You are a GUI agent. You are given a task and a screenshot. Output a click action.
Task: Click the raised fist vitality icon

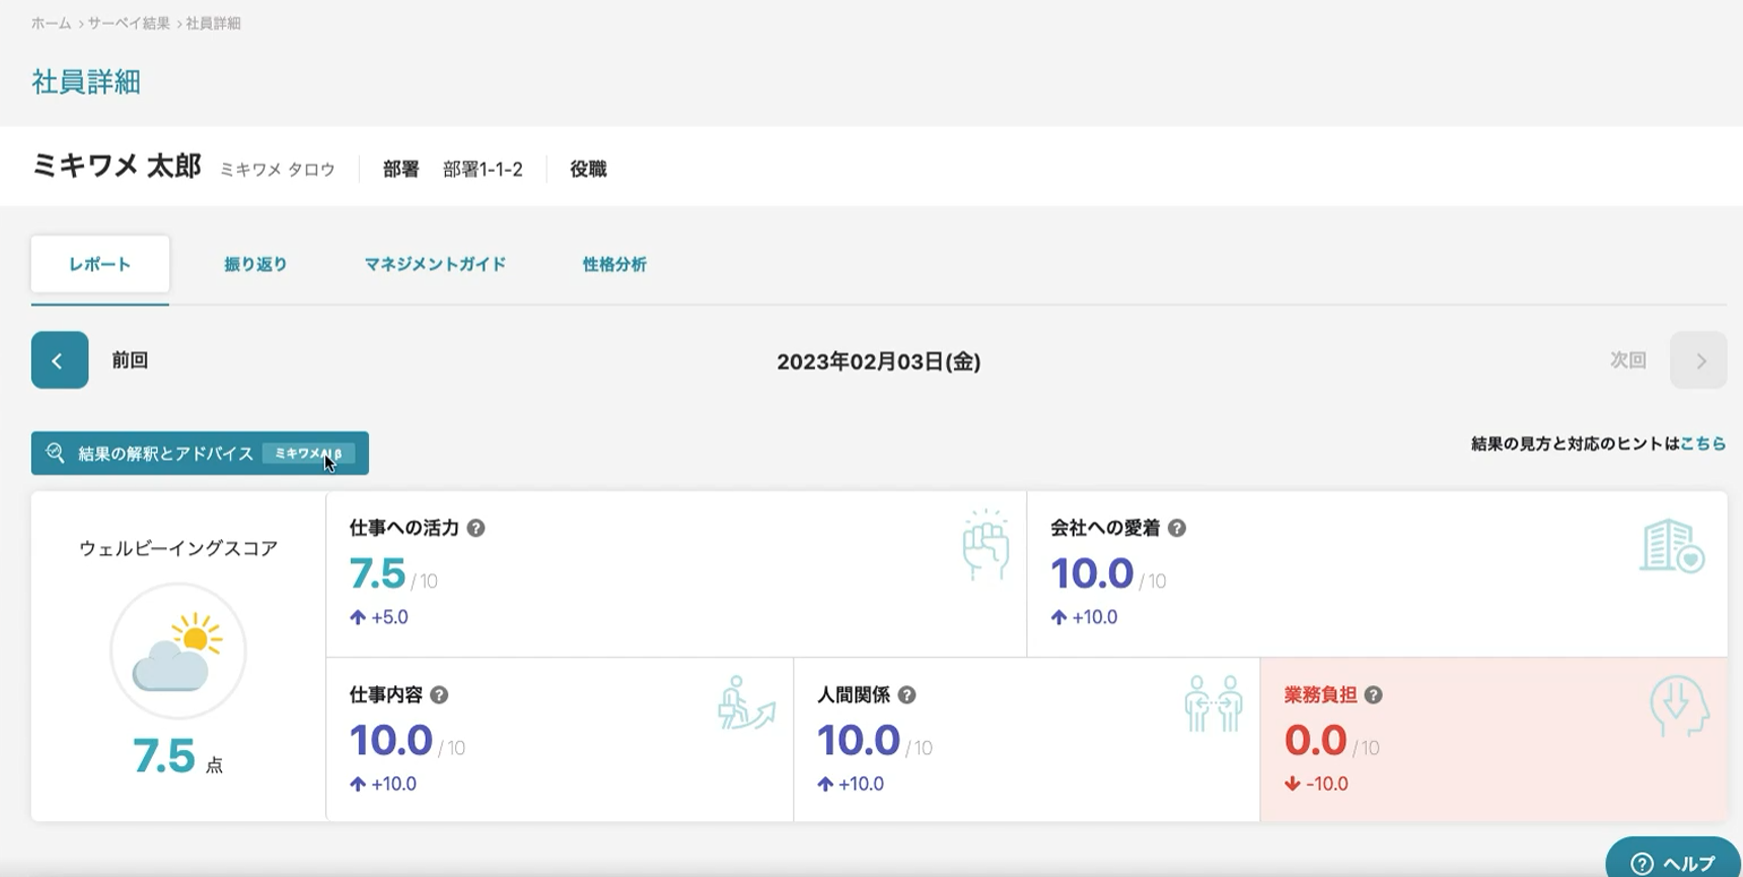click(x=985, y=545)
